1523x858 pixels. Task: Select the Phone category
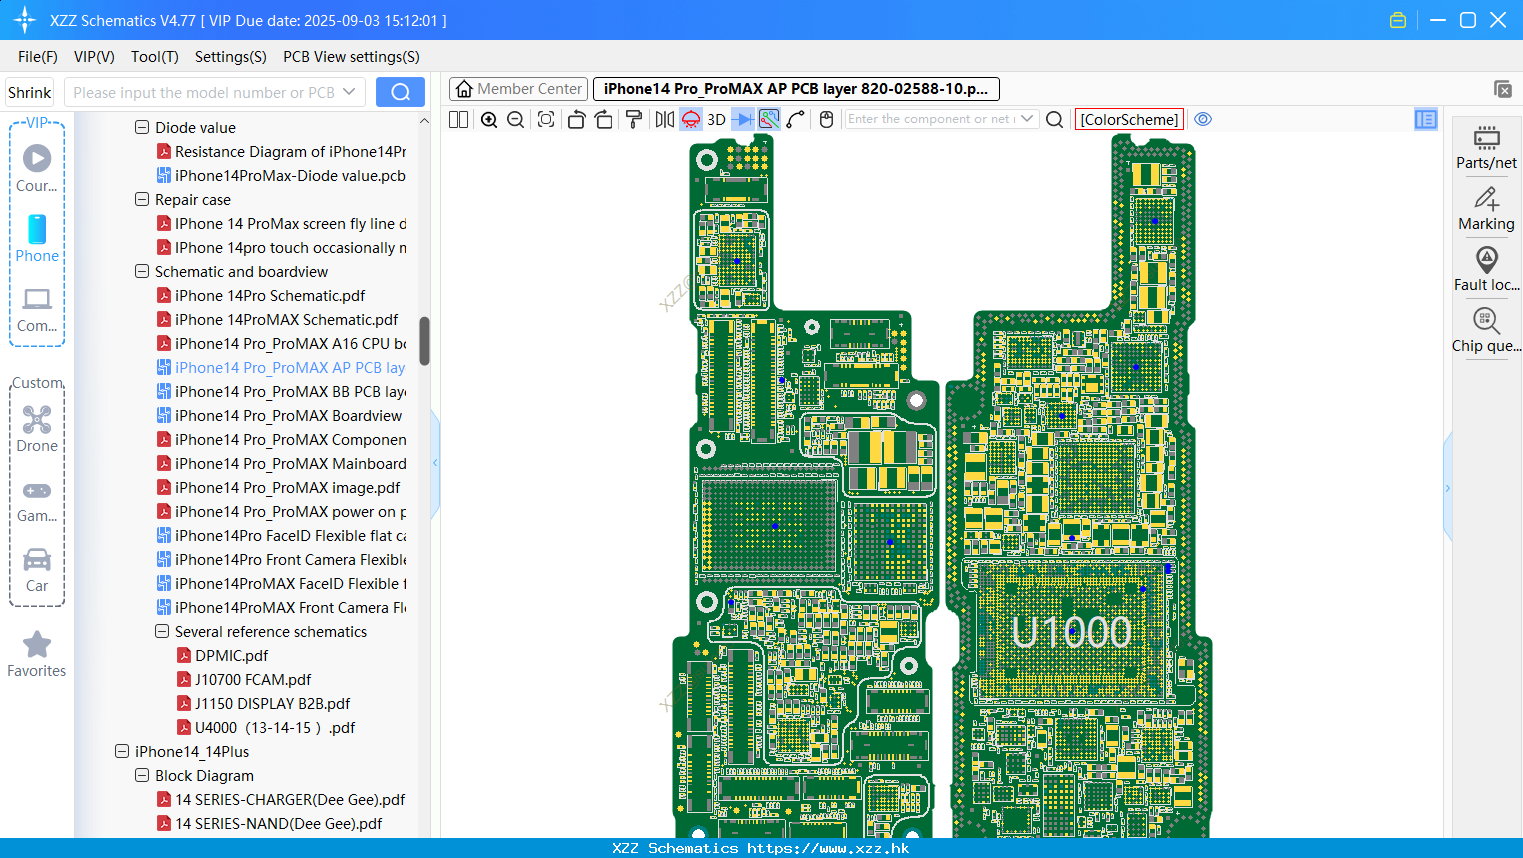coord(37,238)
